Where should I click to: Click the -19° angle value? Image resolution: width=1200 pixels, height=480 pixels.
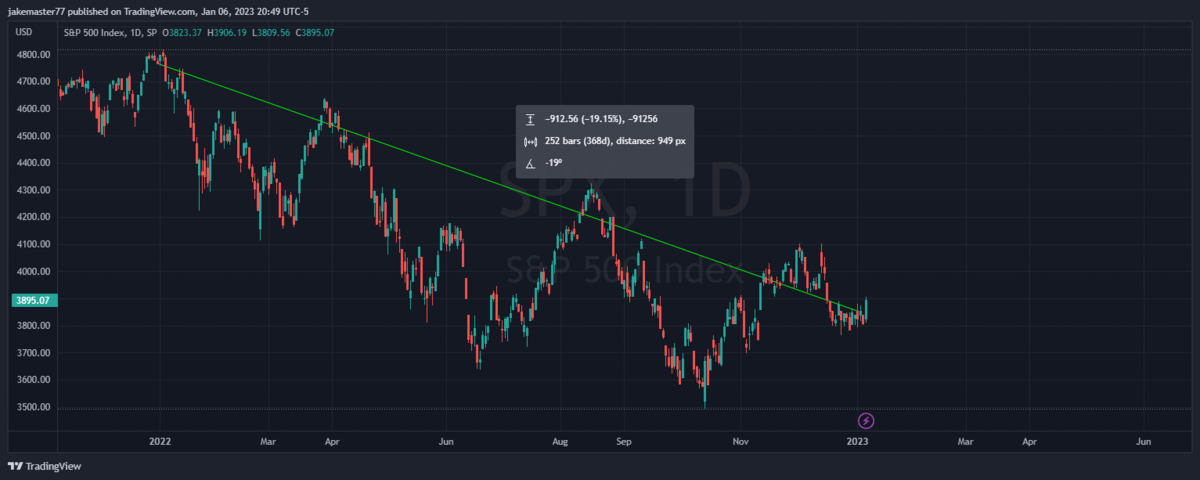point(553,164)
